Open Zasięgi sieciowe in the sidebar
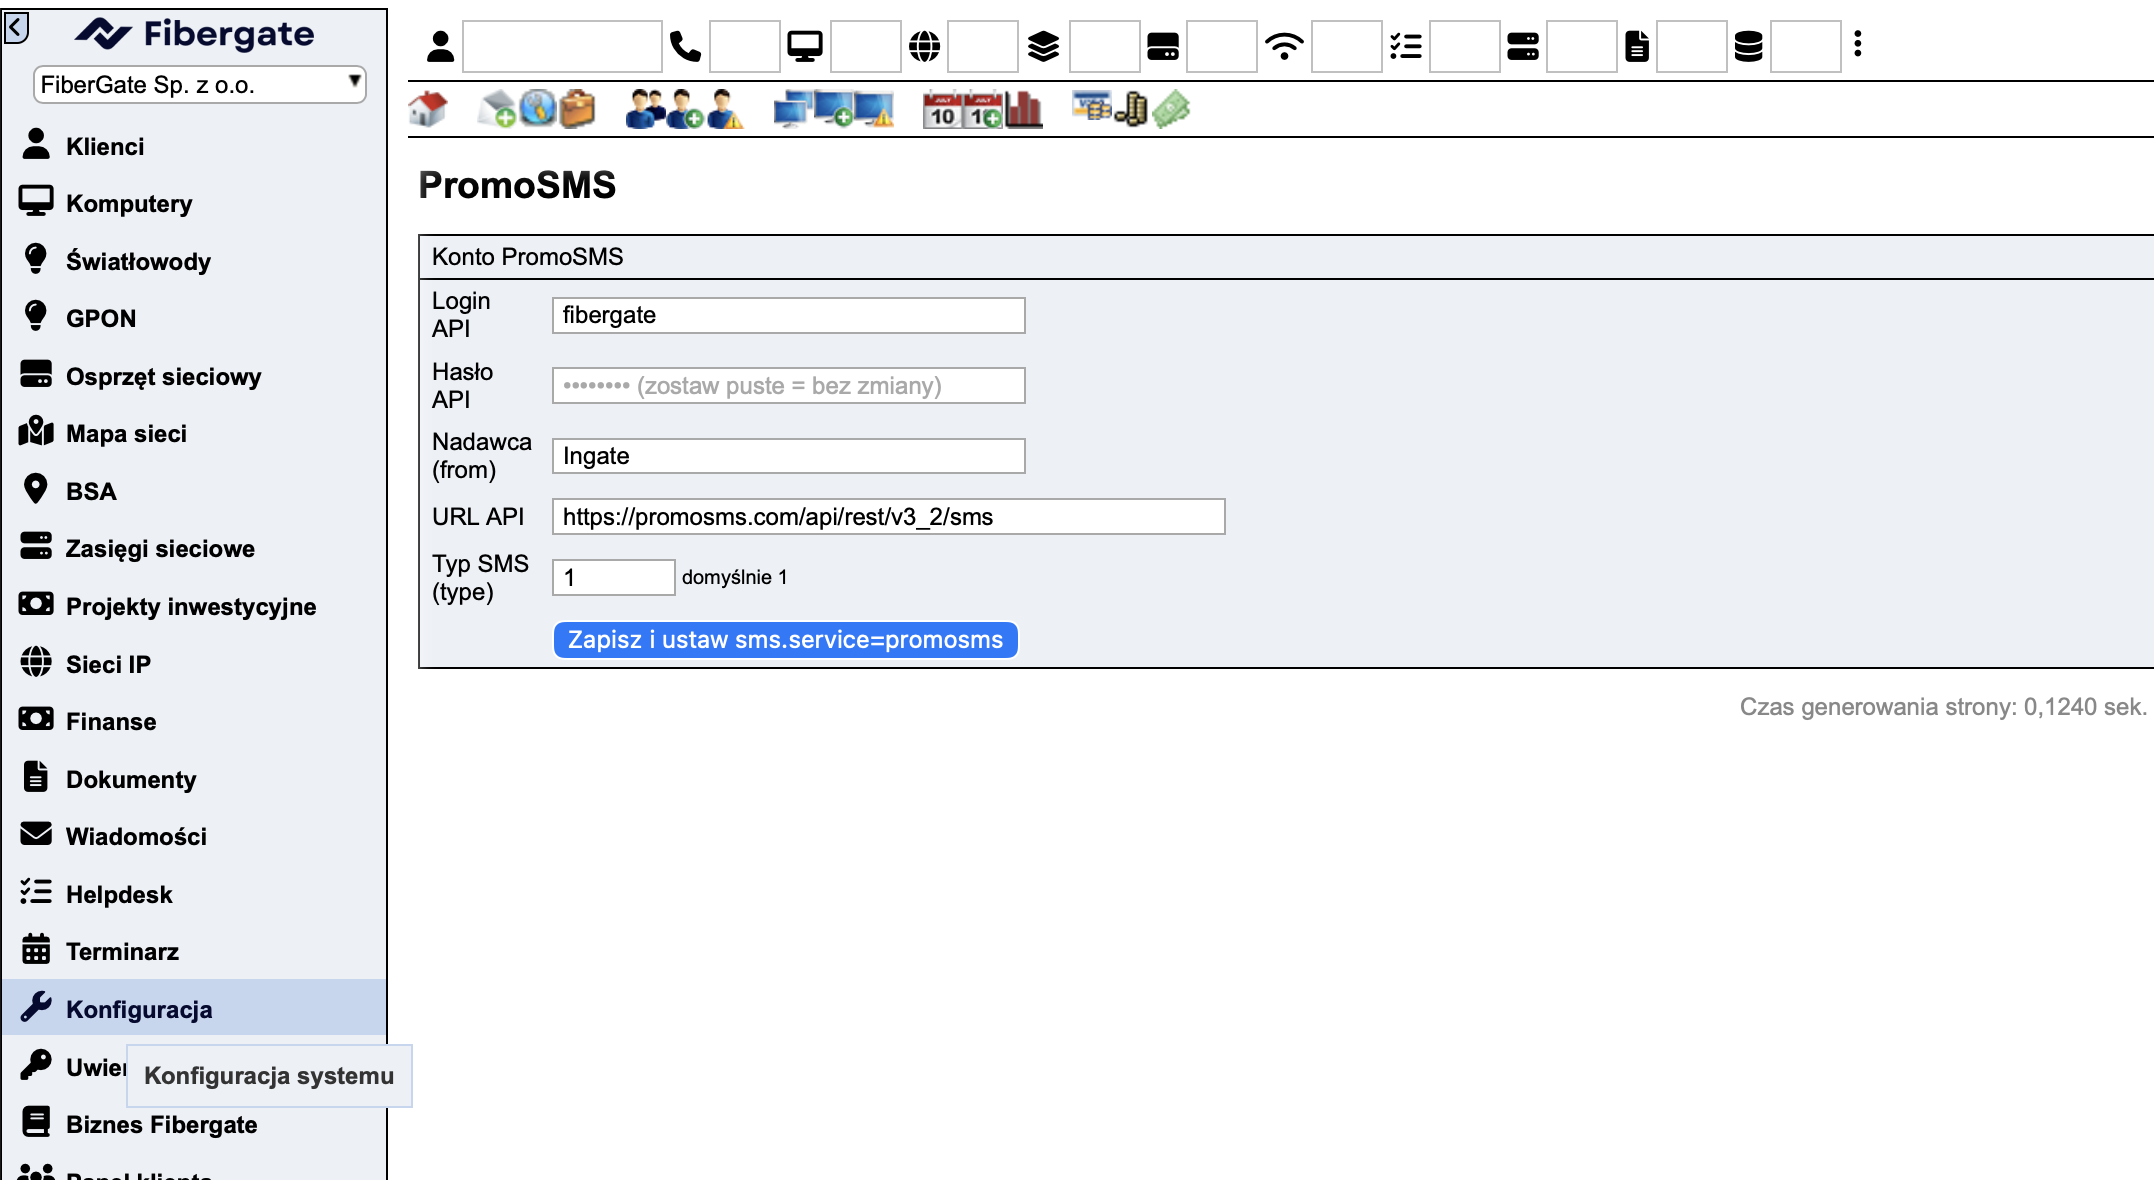The height and width of the screenshot is (1180, 2154). coord(194,548)
